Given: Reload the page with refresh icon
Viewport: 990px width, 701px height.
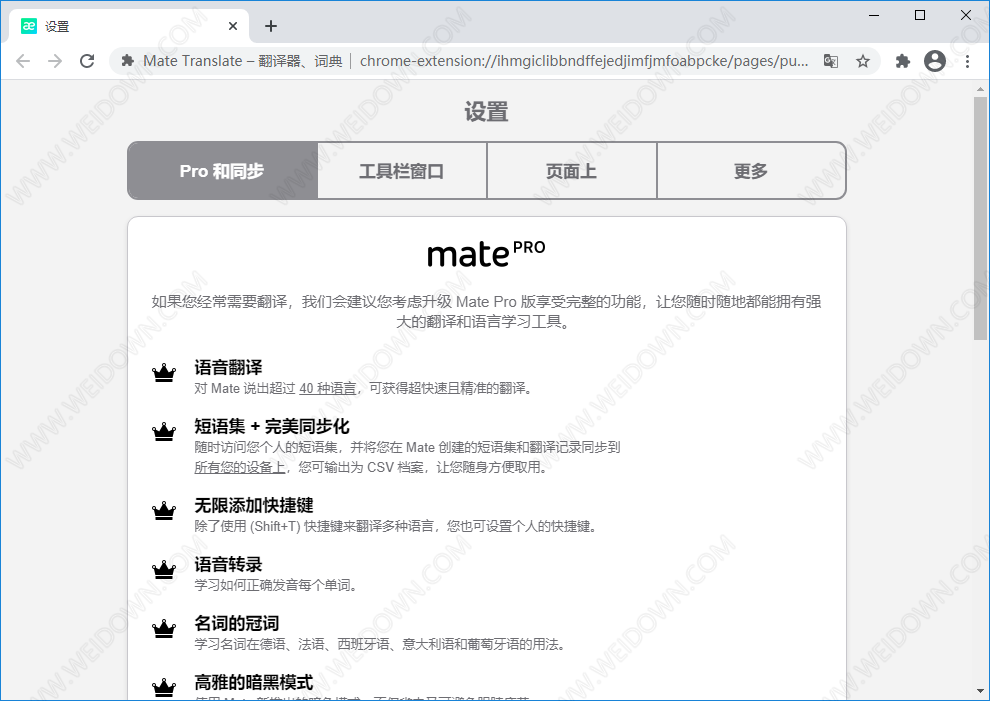Looking at the screenshot, I should (x=87, y=61).
